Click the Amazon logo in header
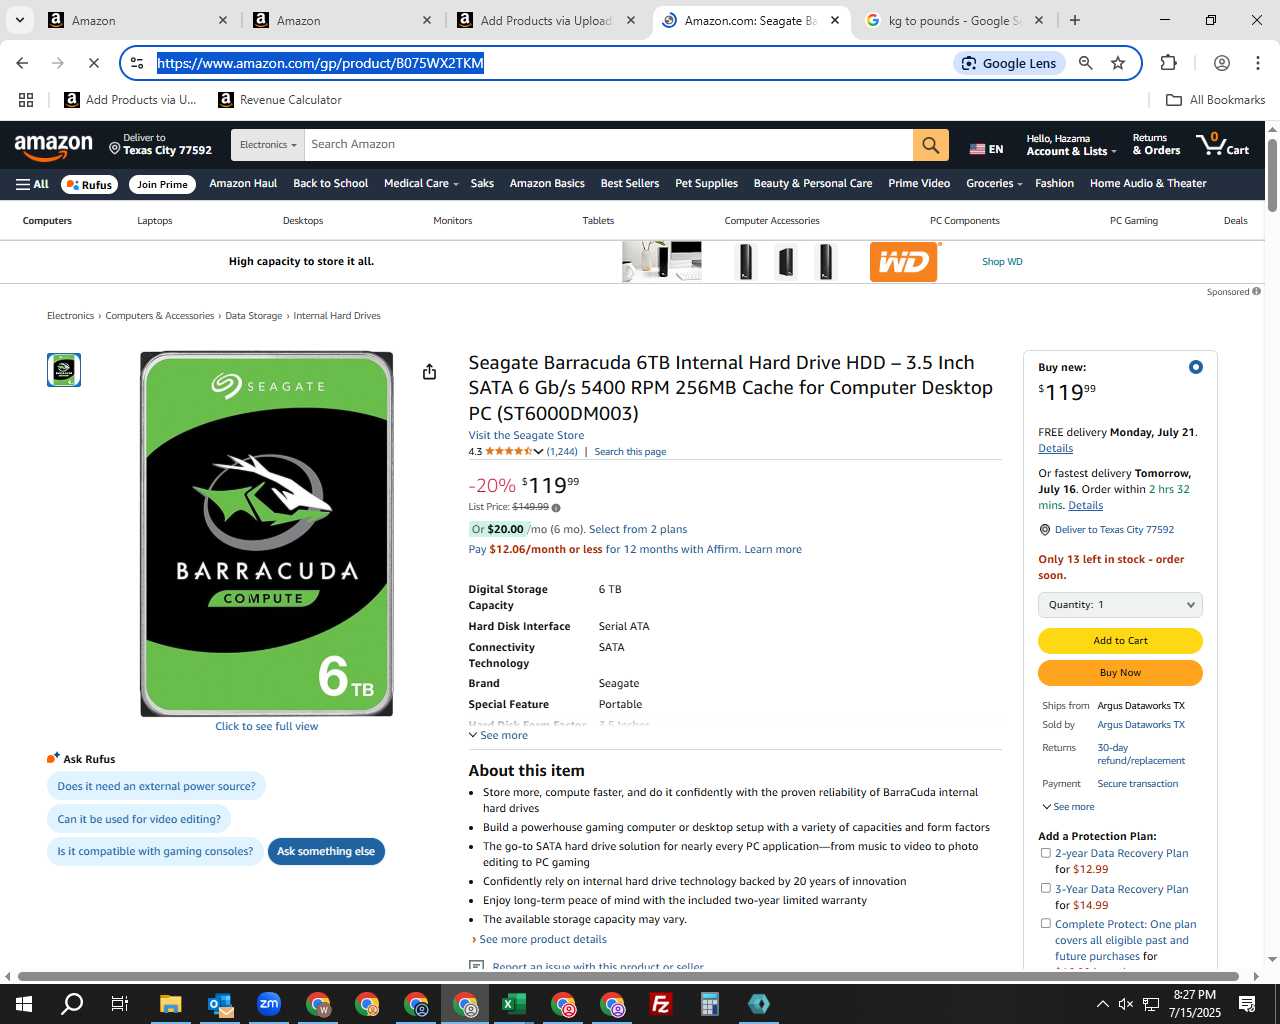 coord(54,146)
